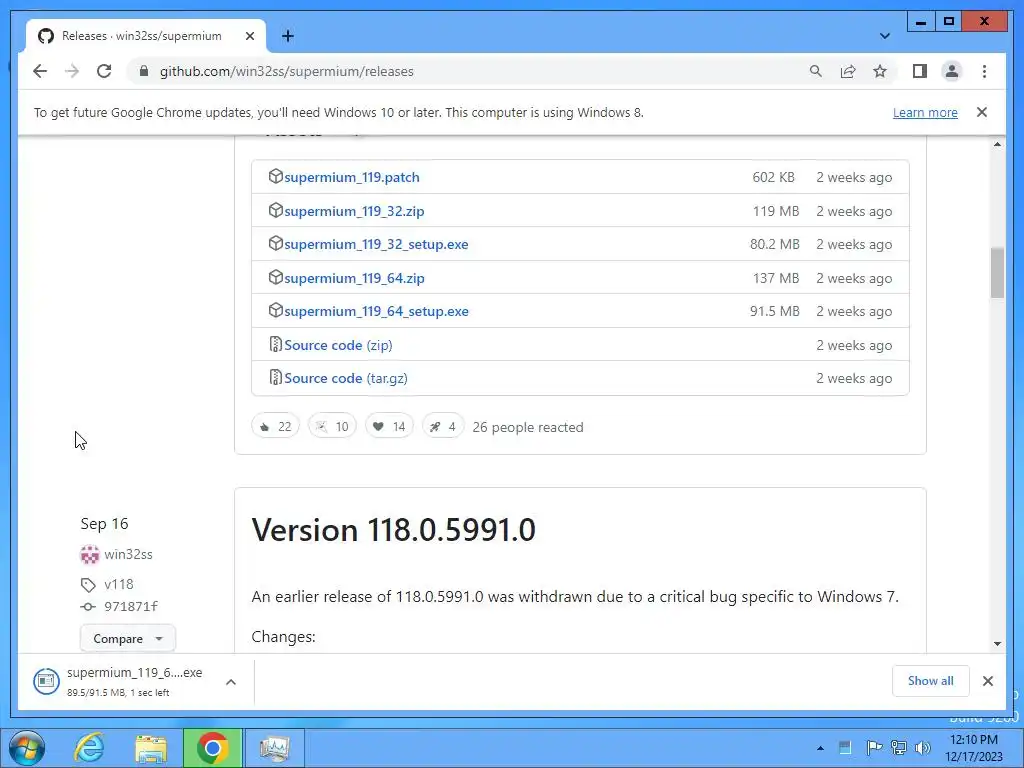Toggle the rocket reaction showing 4
Image resolution: width=1024 pixels, height=768 pixels.
(443, 426)
